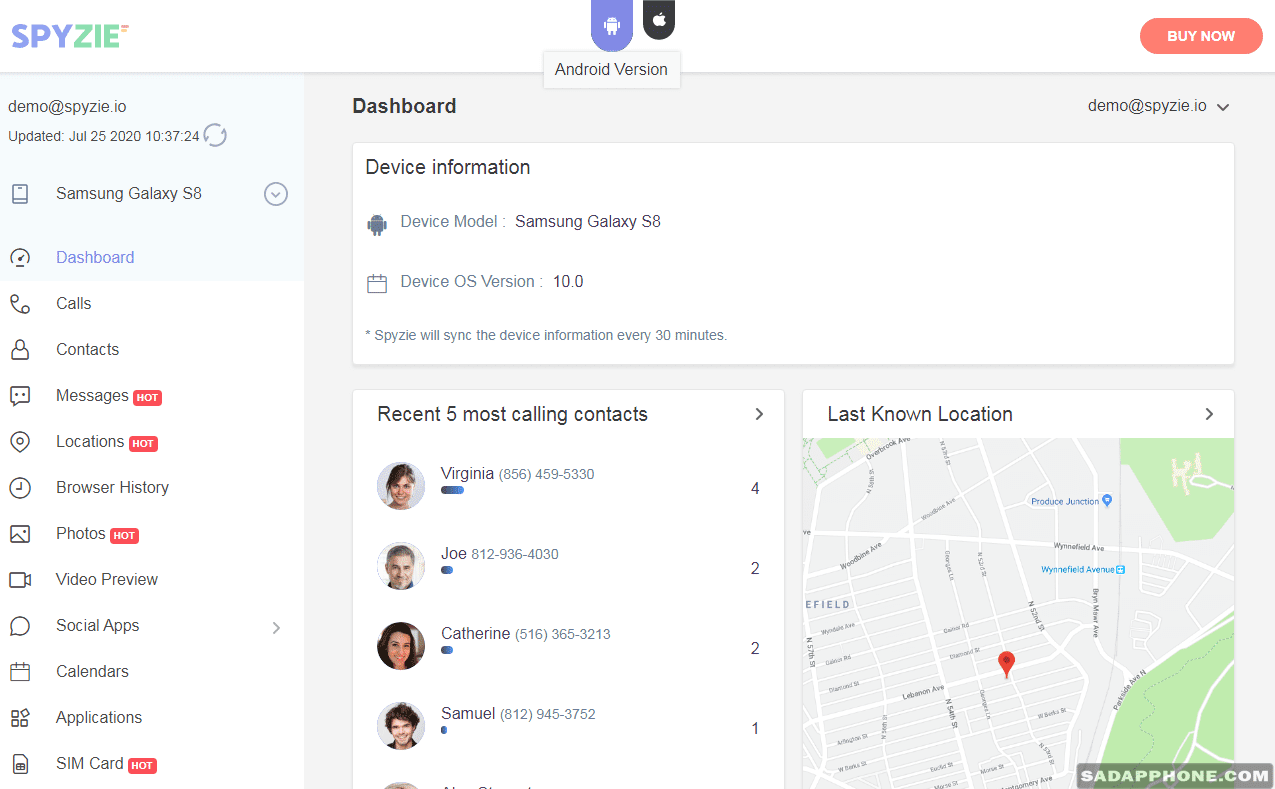Expand the Samsung Galaxy S8 device dropdown
The width and height of the screenshot is (1275, 789).
pos(276,194)
